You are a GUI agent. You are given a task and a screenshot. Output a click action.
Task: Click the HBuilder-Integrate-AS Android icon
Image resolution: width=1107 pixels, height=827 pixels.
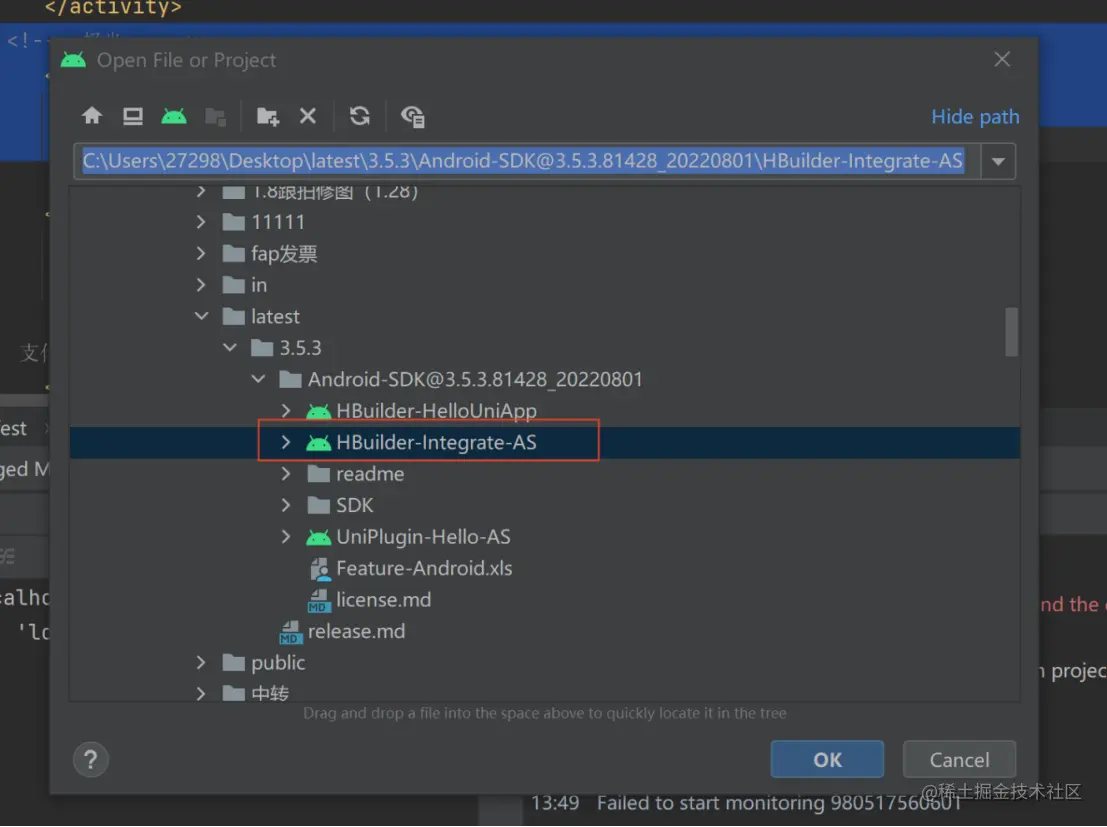pyautogui.click(x=318, y=443)
